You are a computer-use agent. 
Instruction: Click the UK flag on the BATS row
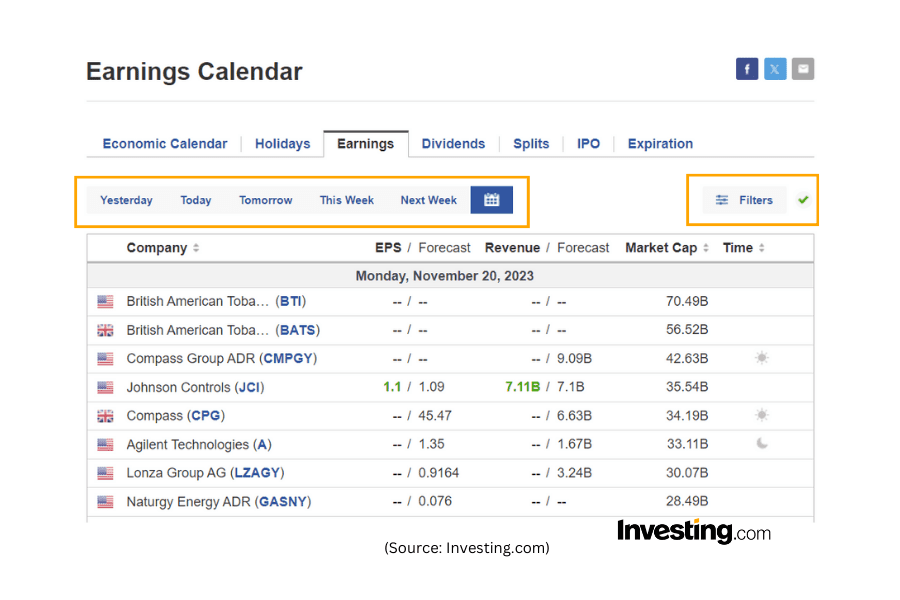[x=105, y=330]
